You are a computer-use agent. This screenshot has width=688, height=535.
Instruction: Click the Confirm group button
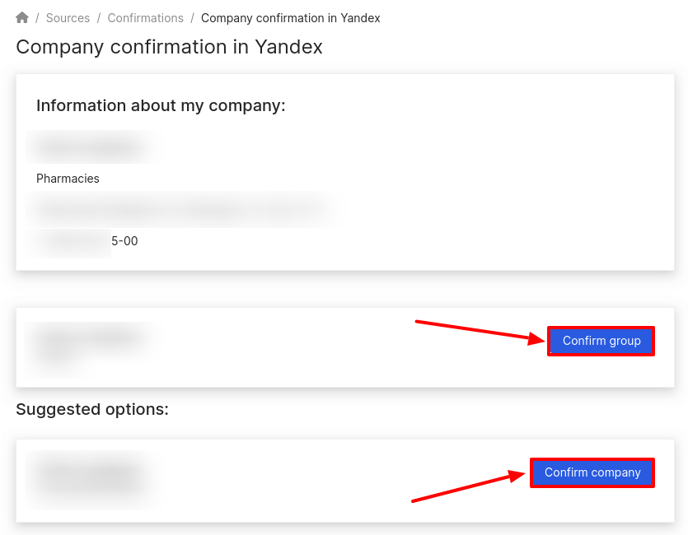pos(601,341)
